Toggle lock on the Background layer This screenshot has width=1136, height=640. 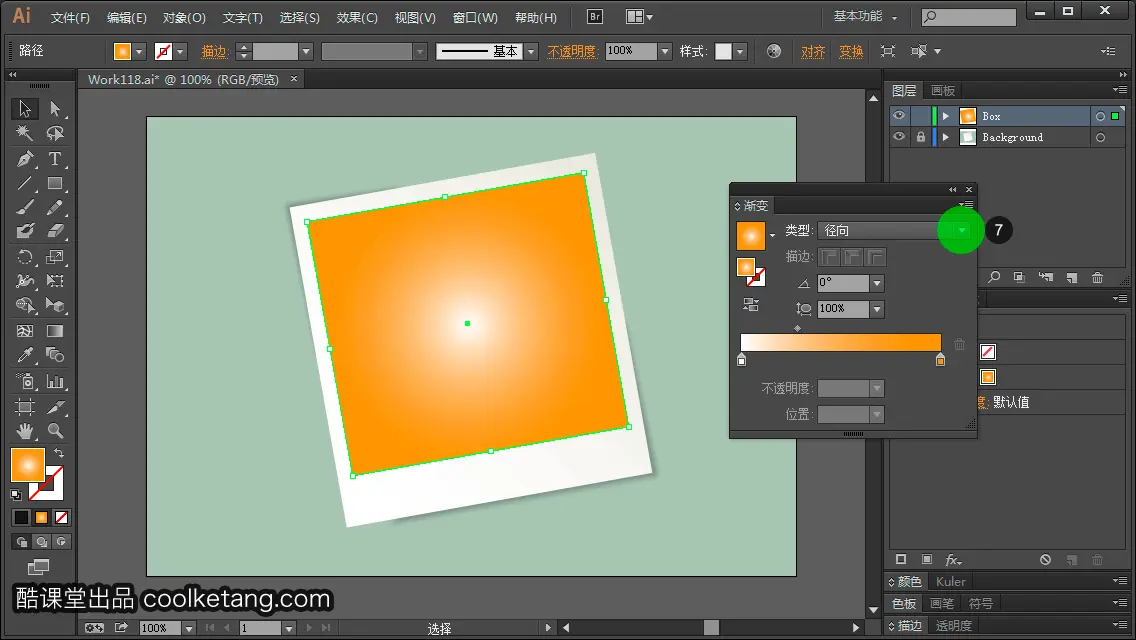click(921, 137)
